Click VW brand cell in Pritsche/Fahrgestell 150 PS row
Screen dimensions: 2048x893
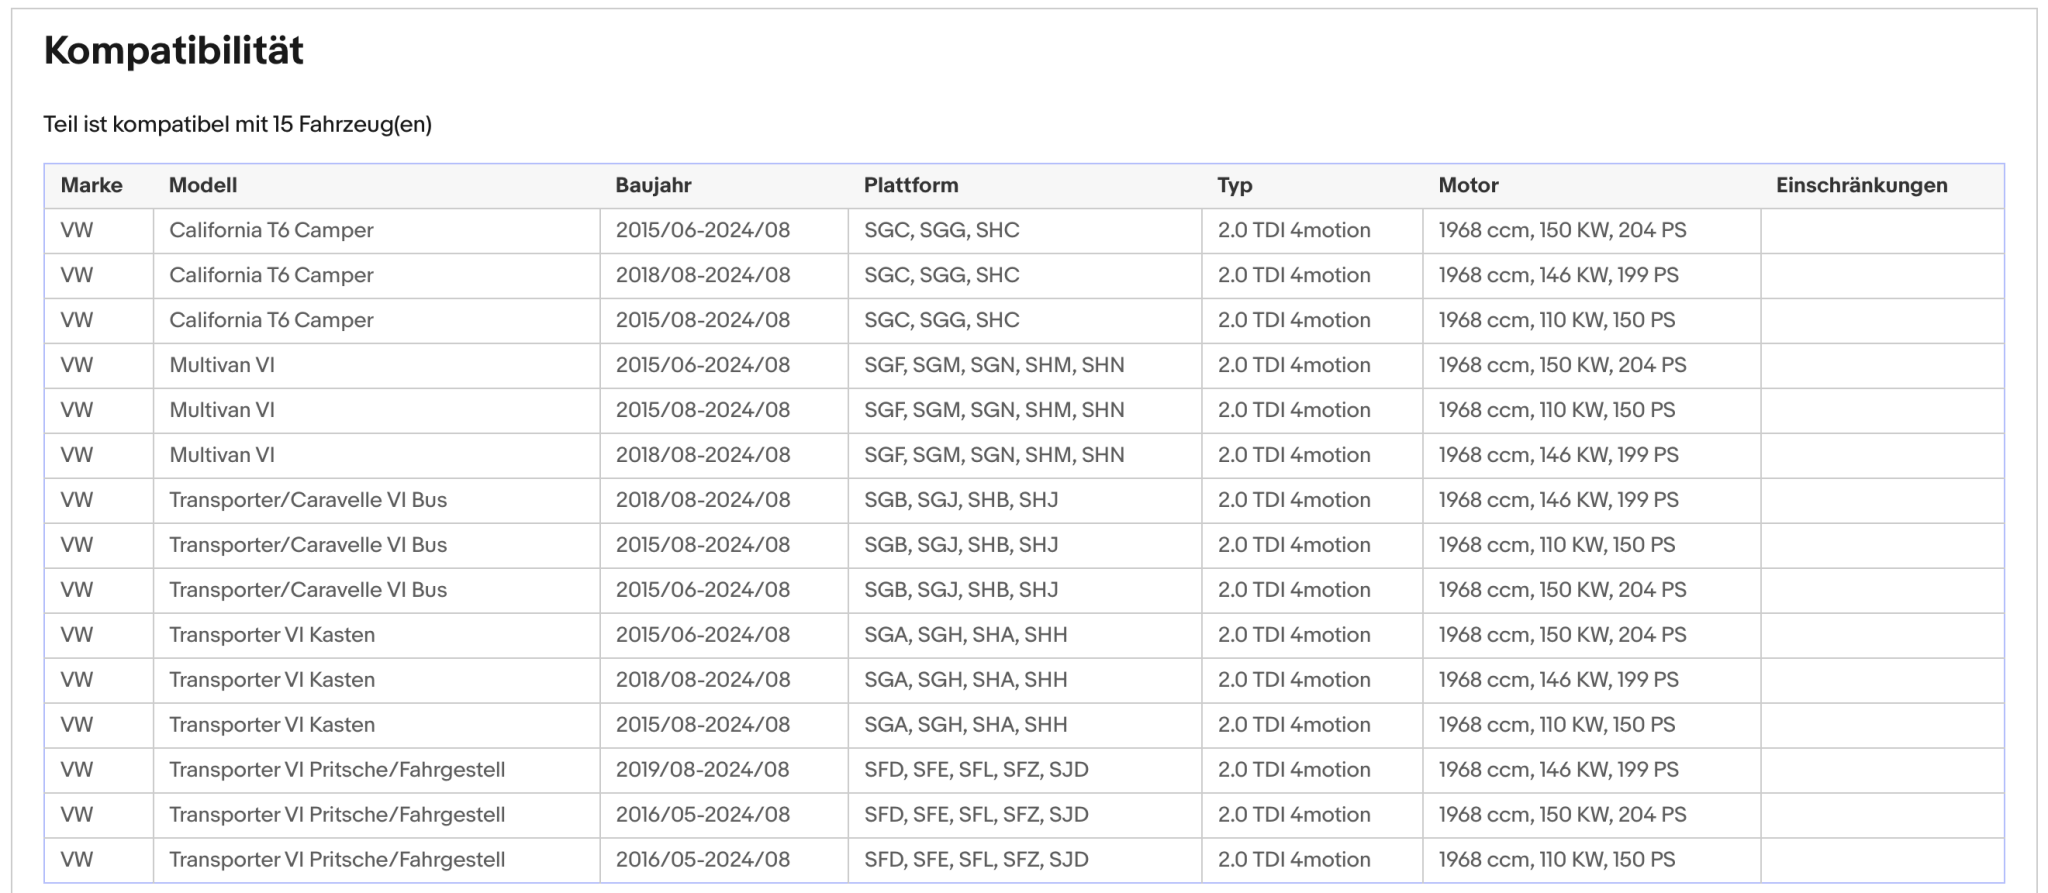click(x=77, y=860)
